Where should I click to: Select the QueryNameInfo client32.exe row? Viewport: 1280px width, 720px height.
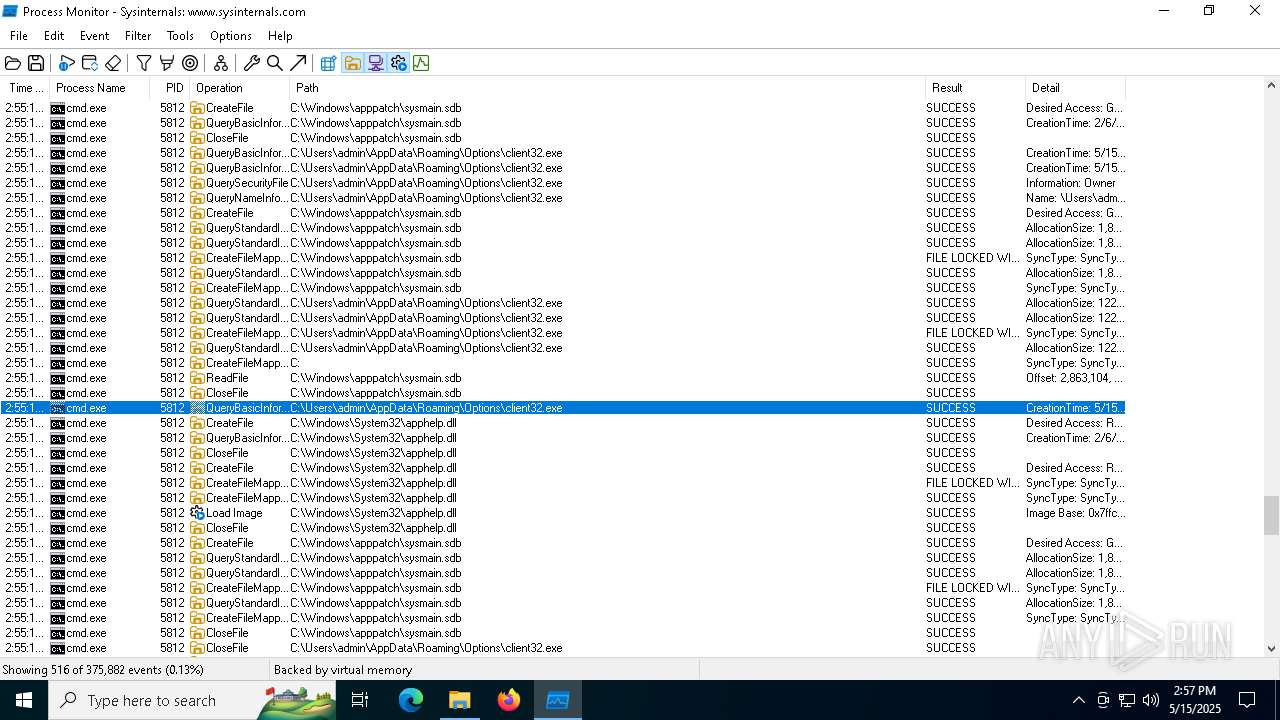point(563,198)
